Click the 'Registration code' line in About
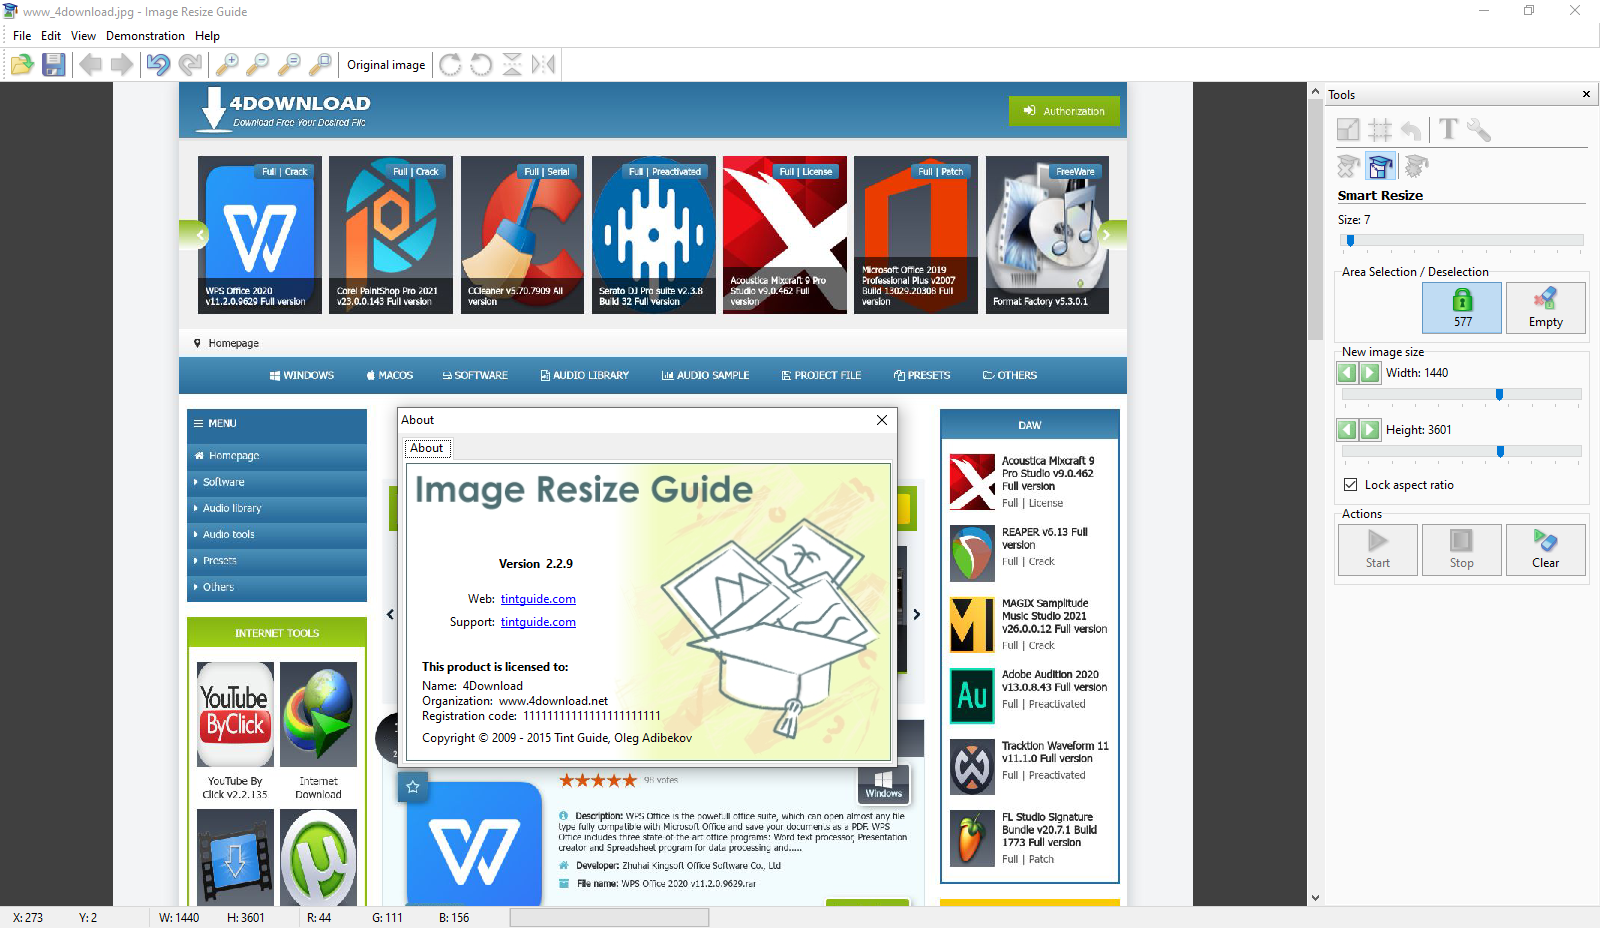Image resolution: width=1600 pixels, height=928 pixels. [541, 716]
